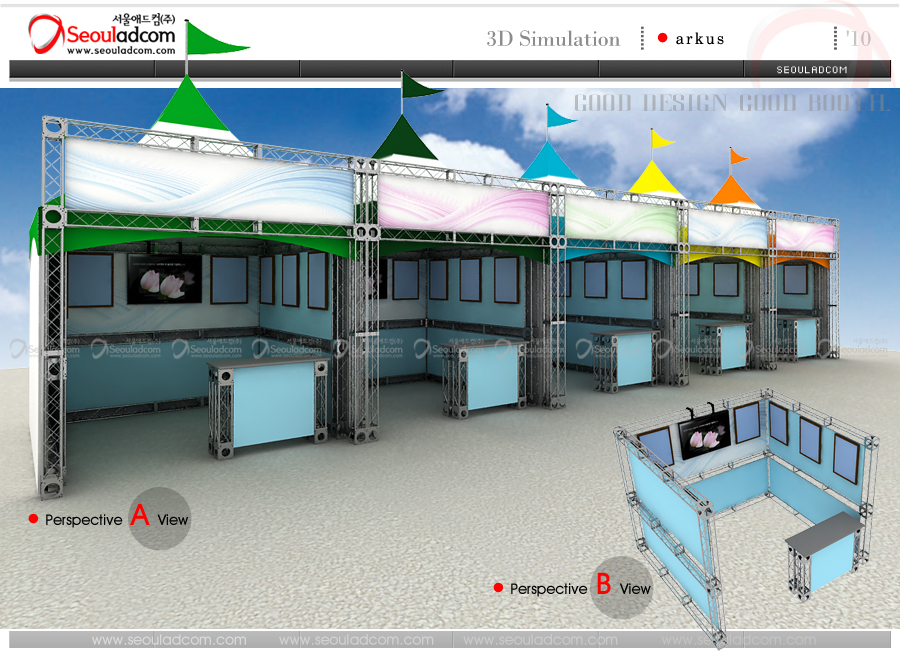
Task: Select the cyan flag on the third booth
Action: click(x=561, y=117)
